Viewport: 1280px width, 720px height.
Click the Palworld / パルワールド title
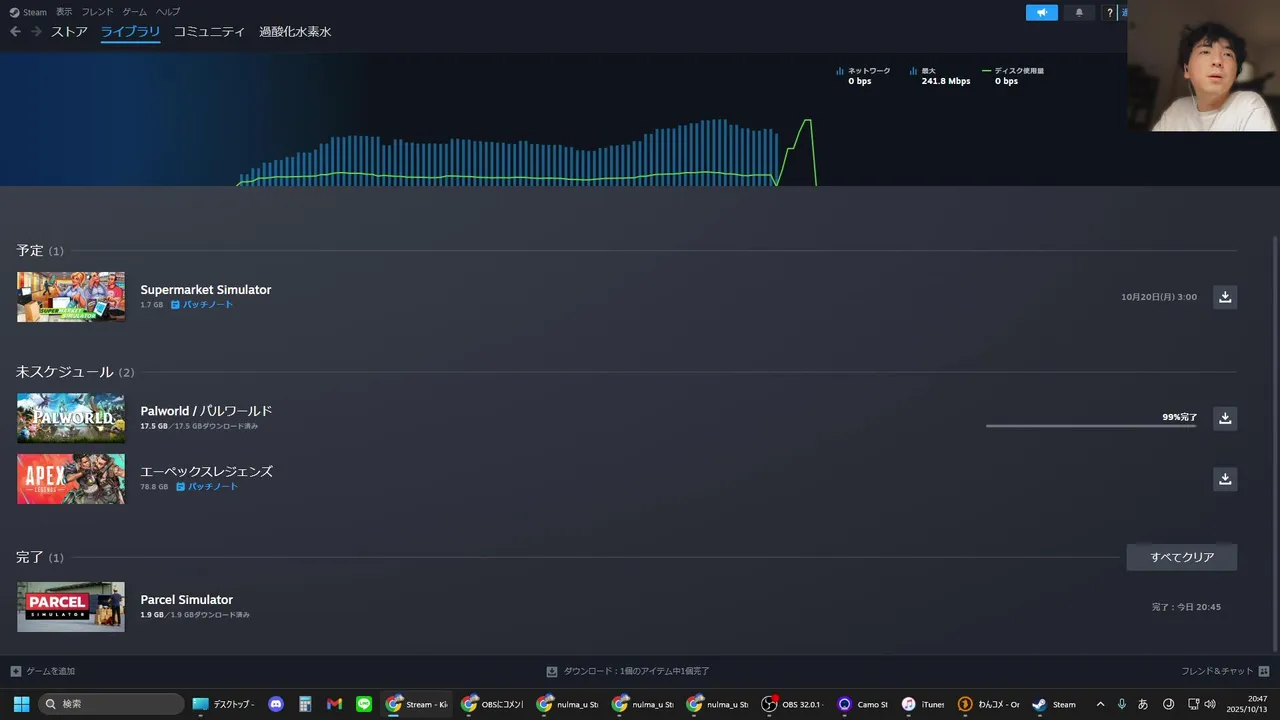(x=206, y=411)
